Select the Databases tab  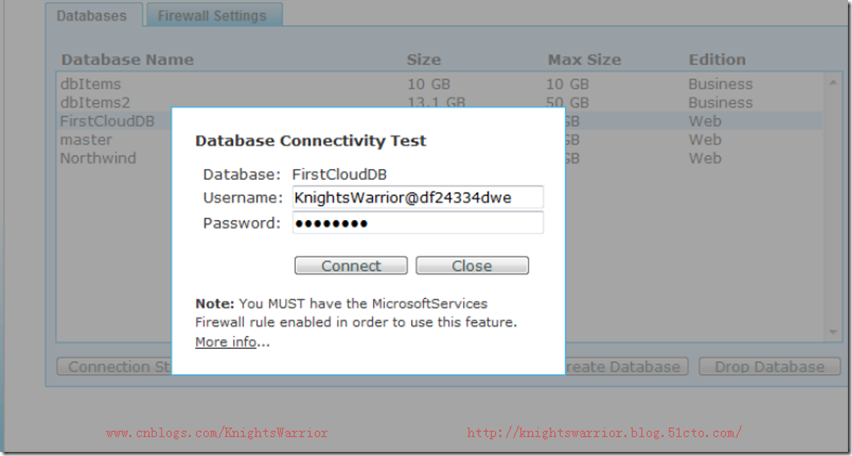(x=94, y=15)
